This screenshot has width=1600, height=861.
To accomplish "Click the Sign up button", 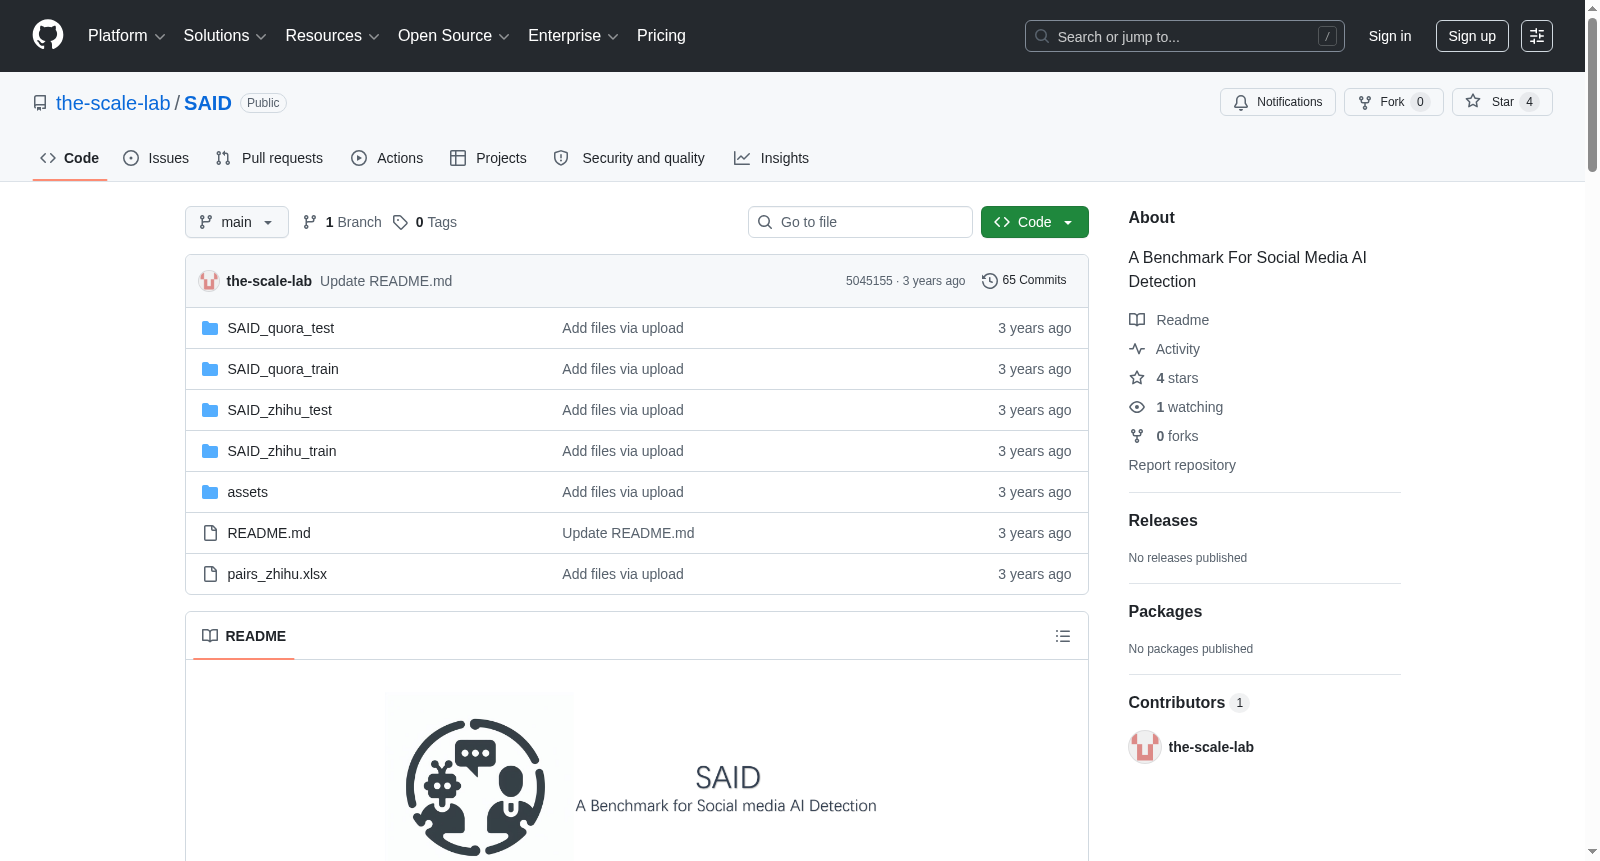I will [x=1472, y=36].
